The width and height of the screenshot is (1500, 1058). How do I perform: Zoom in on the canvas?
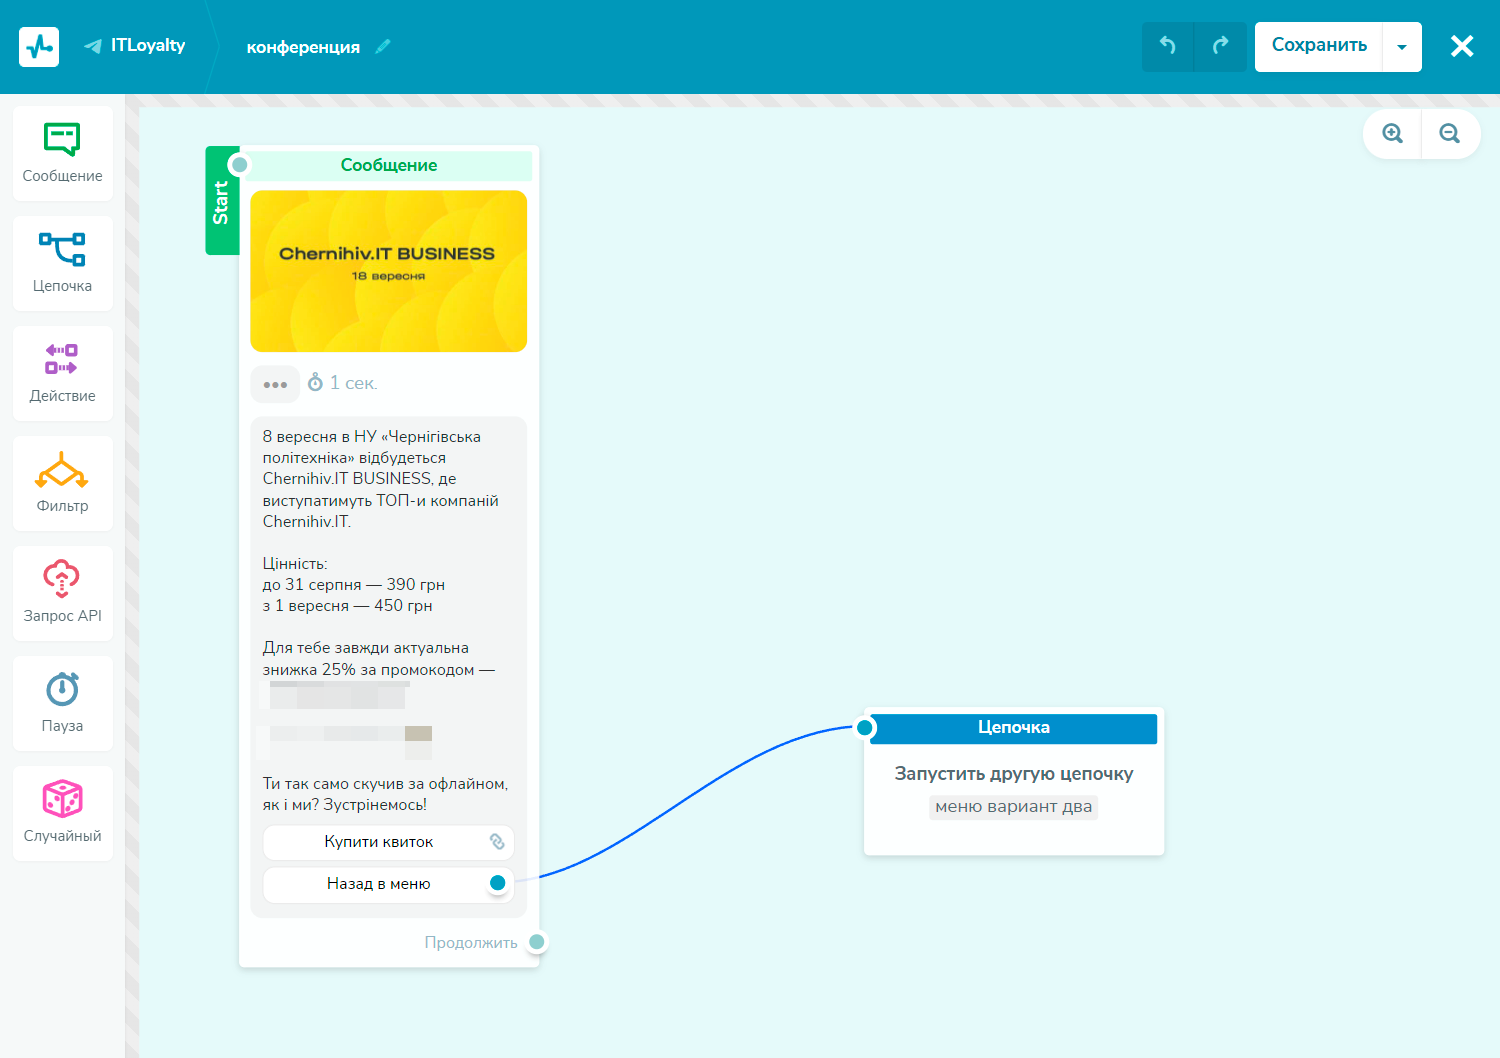(x=1392, y=133)
